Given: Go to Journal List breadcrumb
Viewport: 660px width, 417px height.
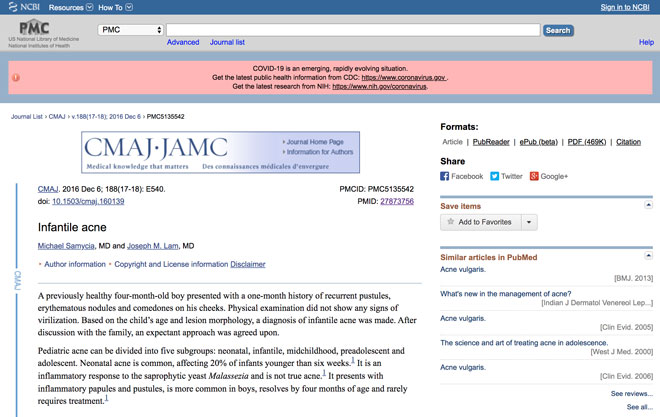Looking at the screenshot, I should point(27,117).
